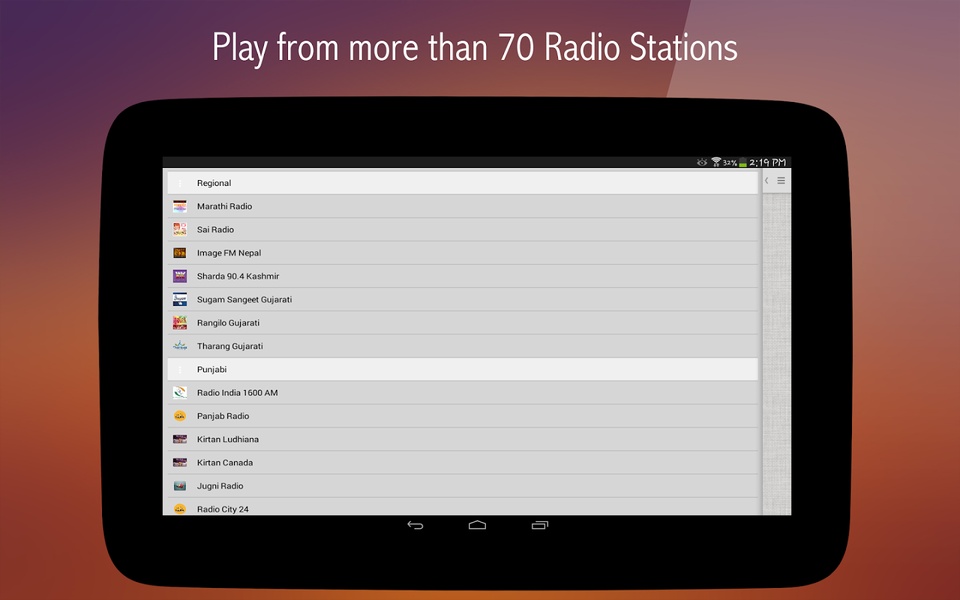960x600 pixels.
Task: Collapse side panel with left chevron
Action: 767,181
